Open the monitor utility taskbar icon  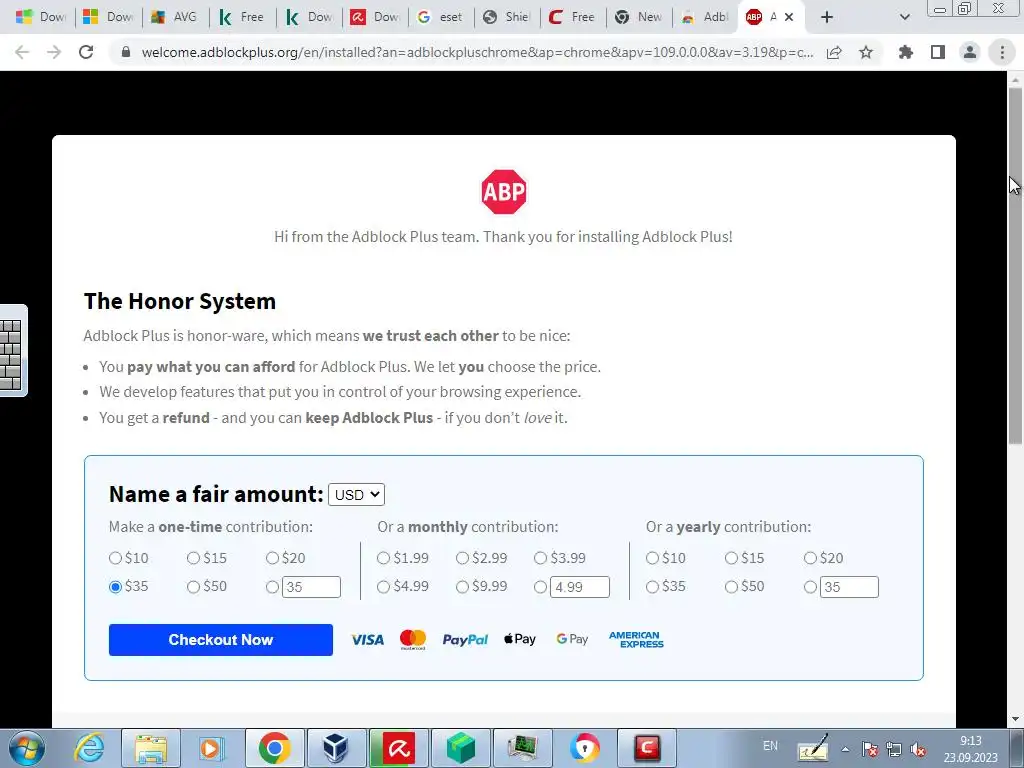(x=522, y=748)
